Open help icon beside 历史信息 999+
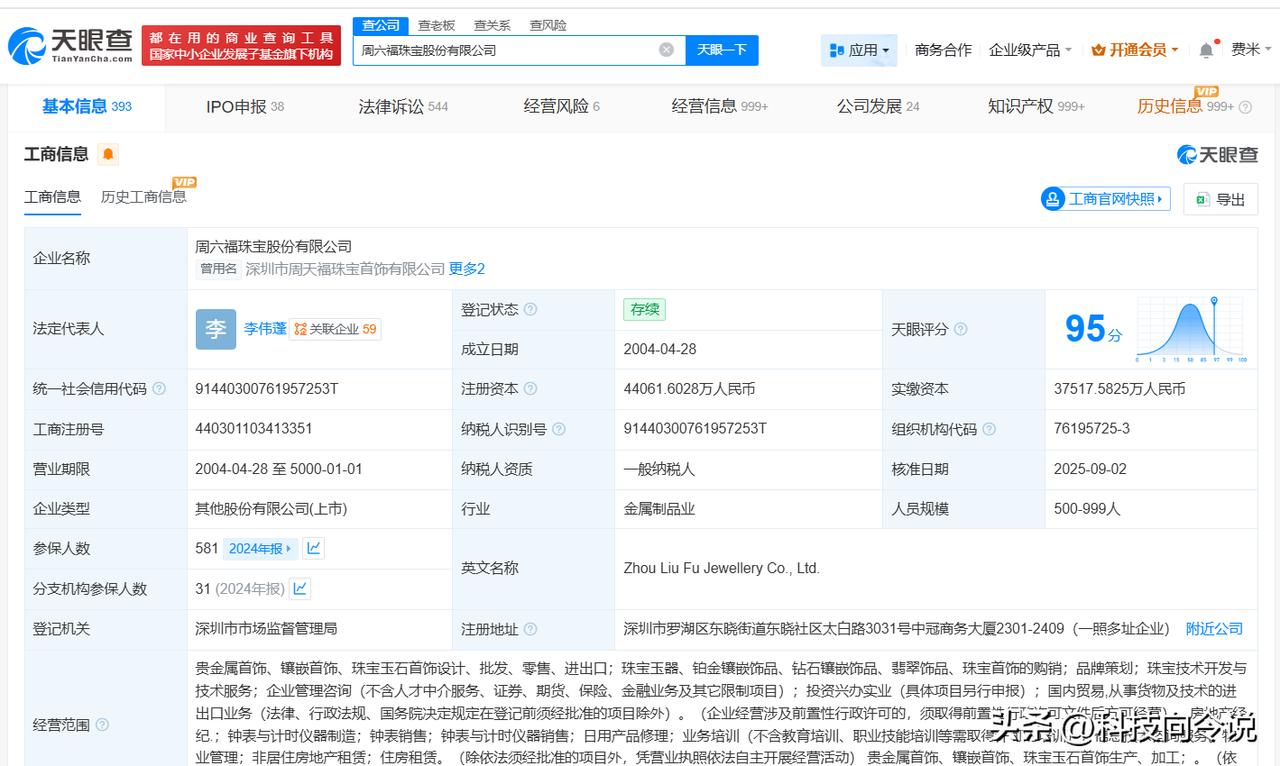Viewport: 1280px width, 766px height. tap(1244, 107)
